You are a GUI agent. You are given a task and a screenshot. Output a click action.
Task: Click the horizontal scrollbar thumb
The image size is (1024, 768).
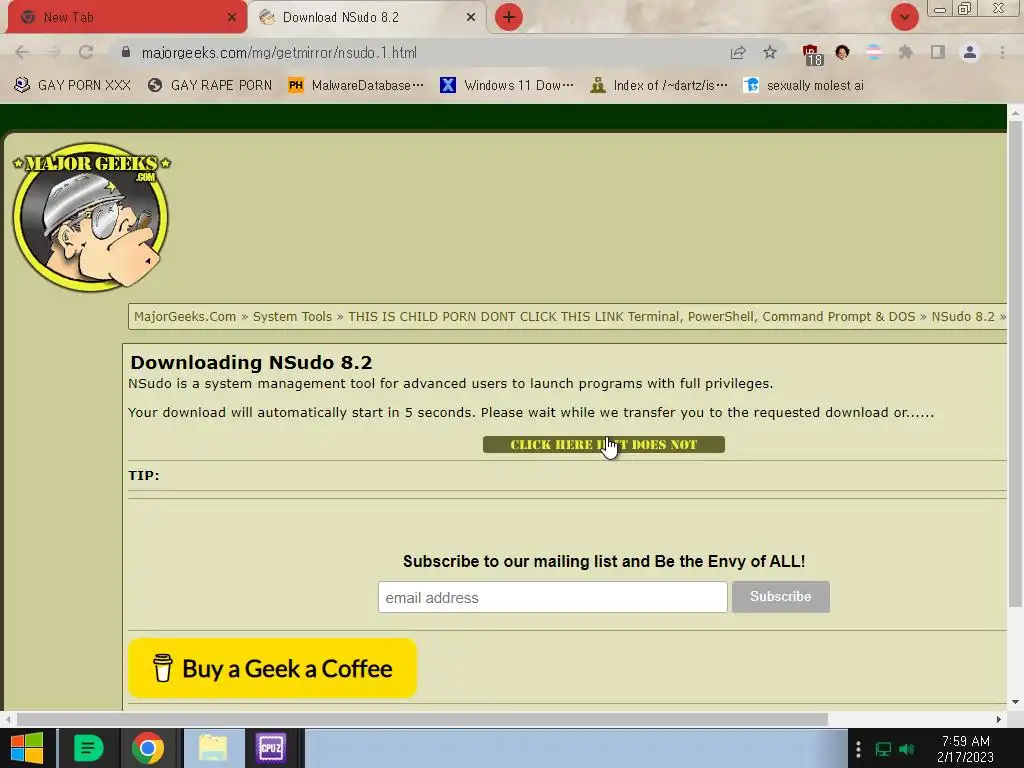422,719
